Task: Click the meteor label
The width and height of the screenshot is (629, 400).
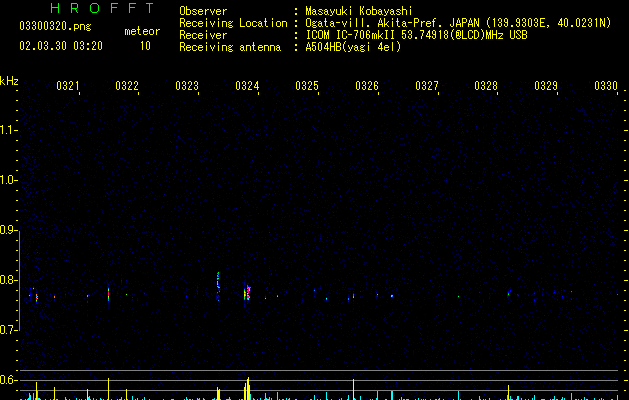Action: (142, 31)
